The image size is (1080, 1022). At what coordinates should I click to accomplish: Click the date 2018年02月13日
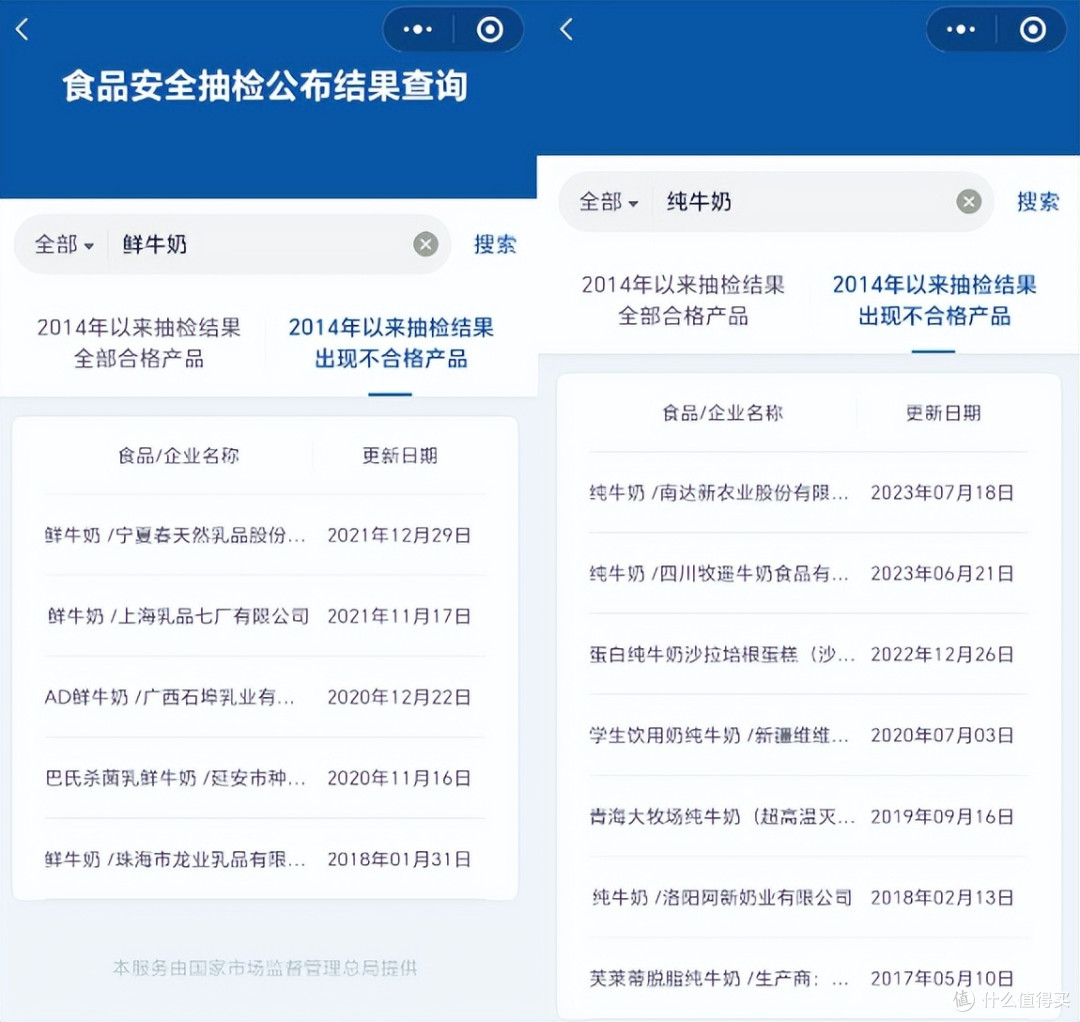(942, 897)
